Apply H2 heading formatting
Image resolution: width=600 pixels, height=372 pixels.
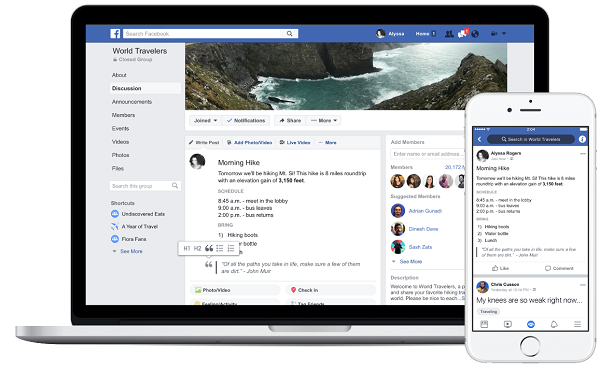[x=197, y=248]
